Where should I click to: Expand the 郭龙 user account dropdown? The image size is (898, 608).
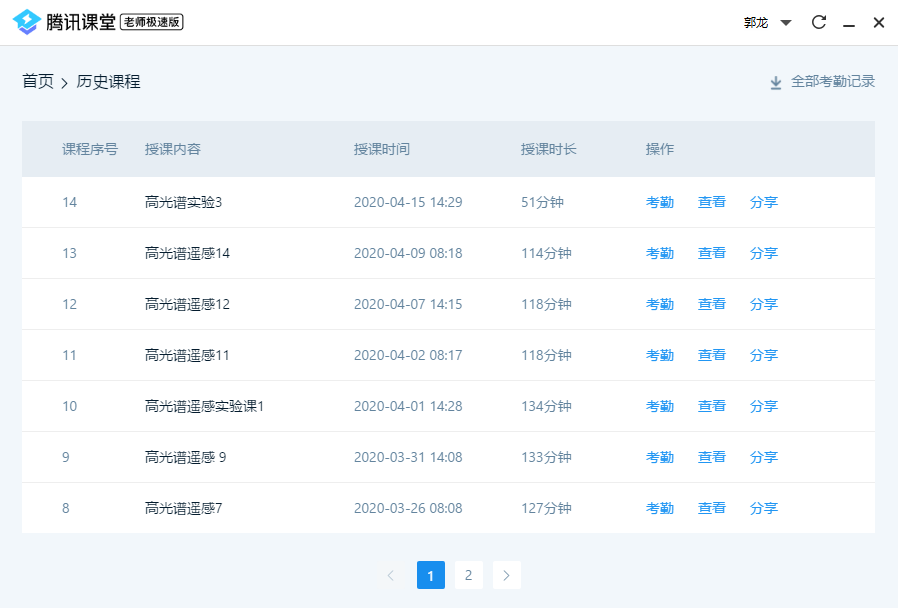(x=785, y=23)
